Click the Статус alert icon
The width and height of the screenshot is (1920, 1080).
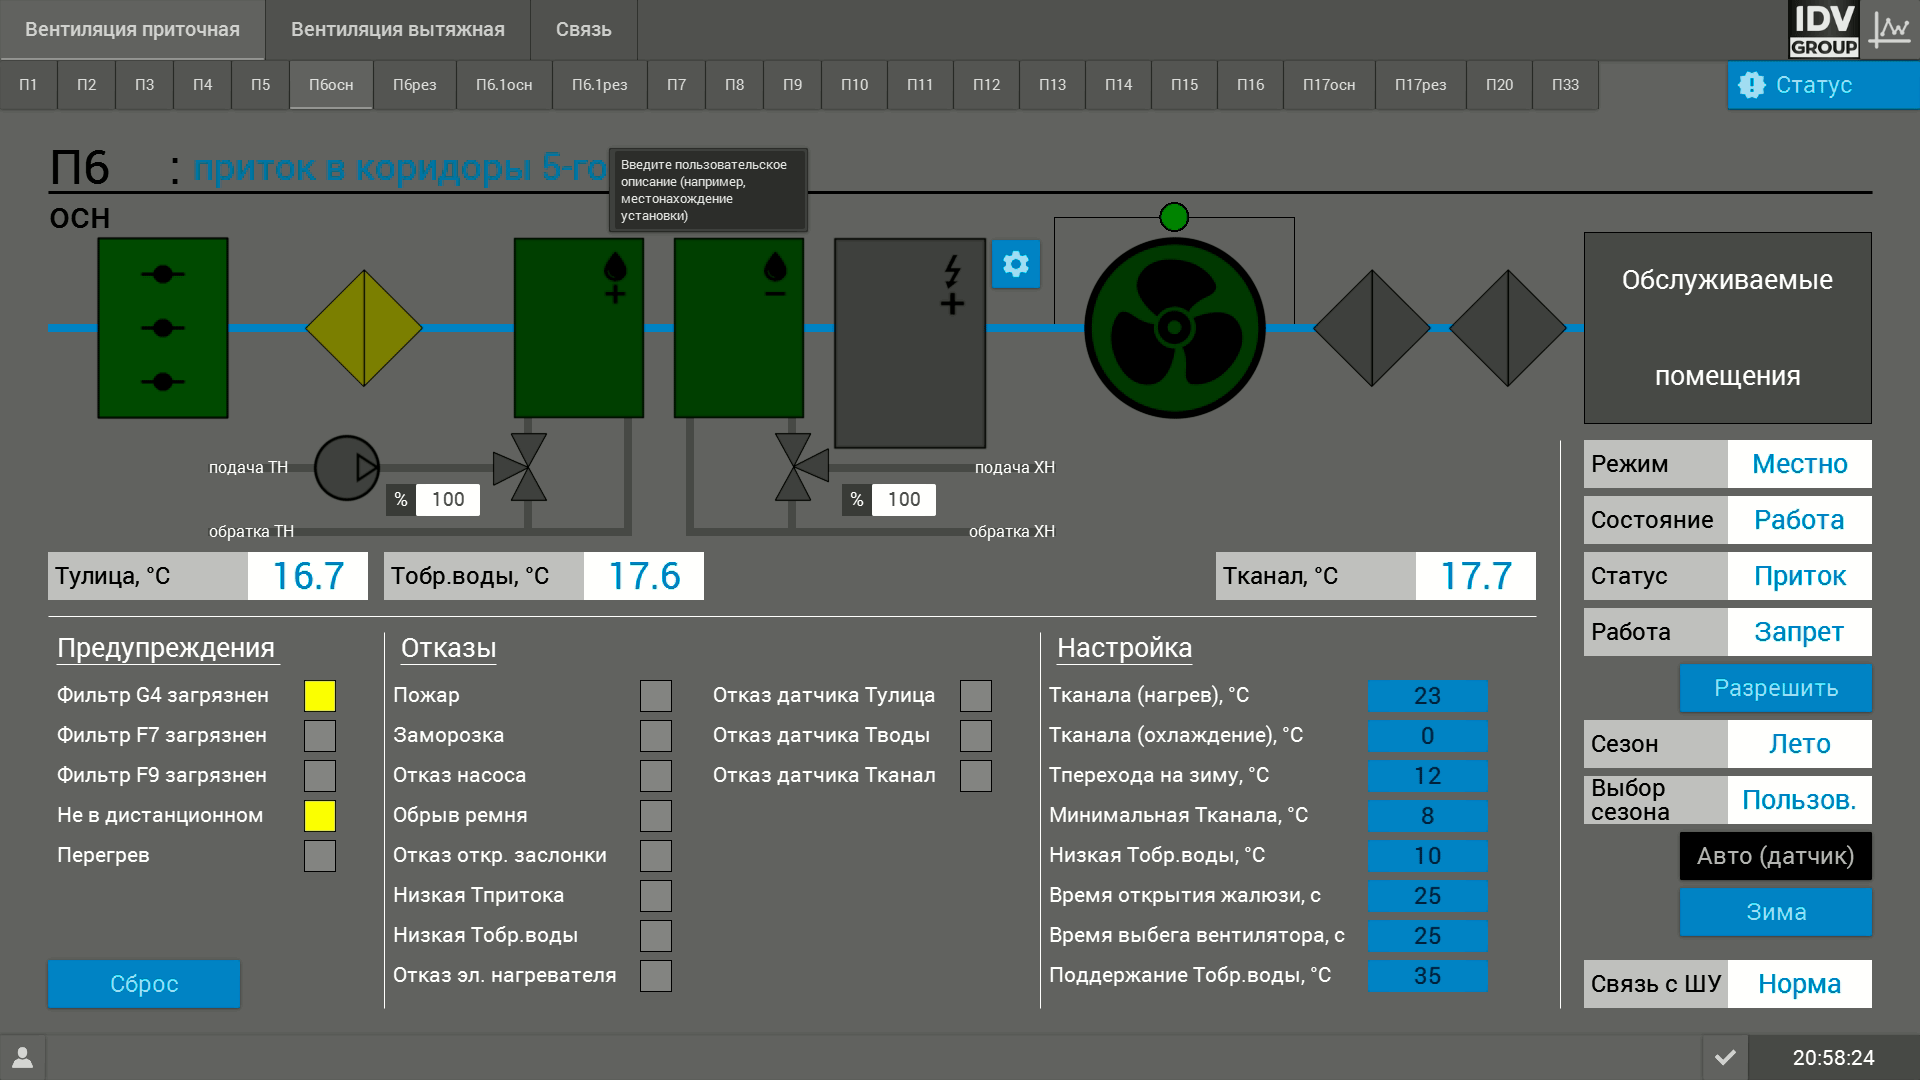pos(1751,85)
